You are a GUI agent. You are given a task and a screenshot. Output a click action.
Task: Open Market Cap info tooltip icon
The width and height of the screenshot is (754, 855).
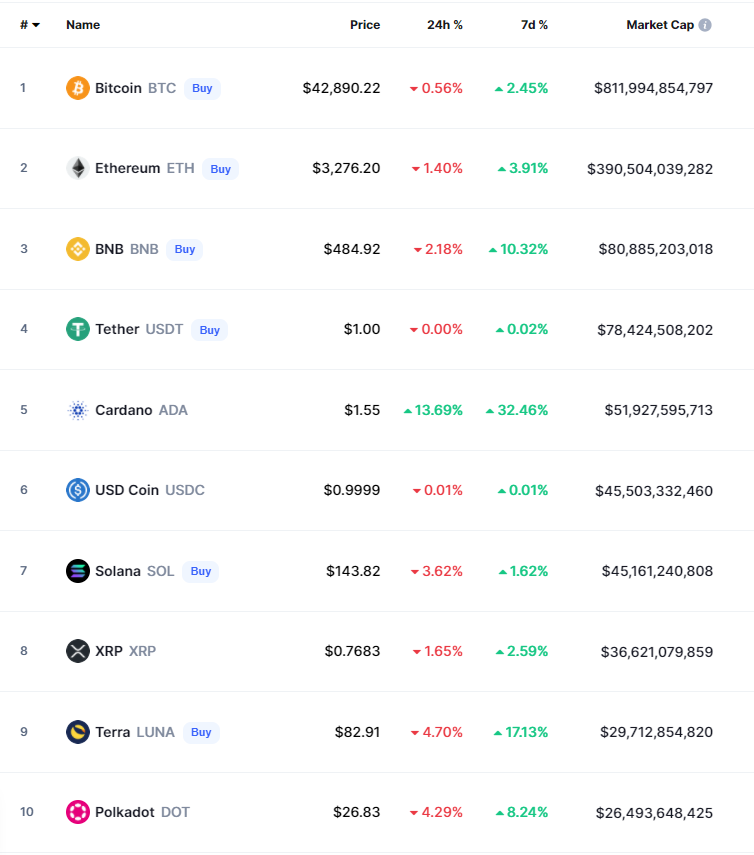pos(705,25)
